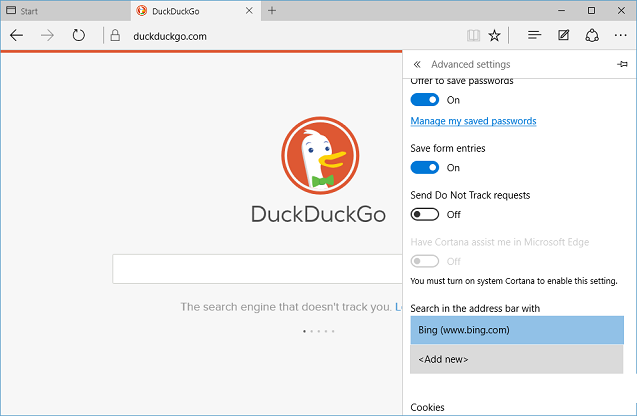Minimize the Edge window

click(561, 11)
